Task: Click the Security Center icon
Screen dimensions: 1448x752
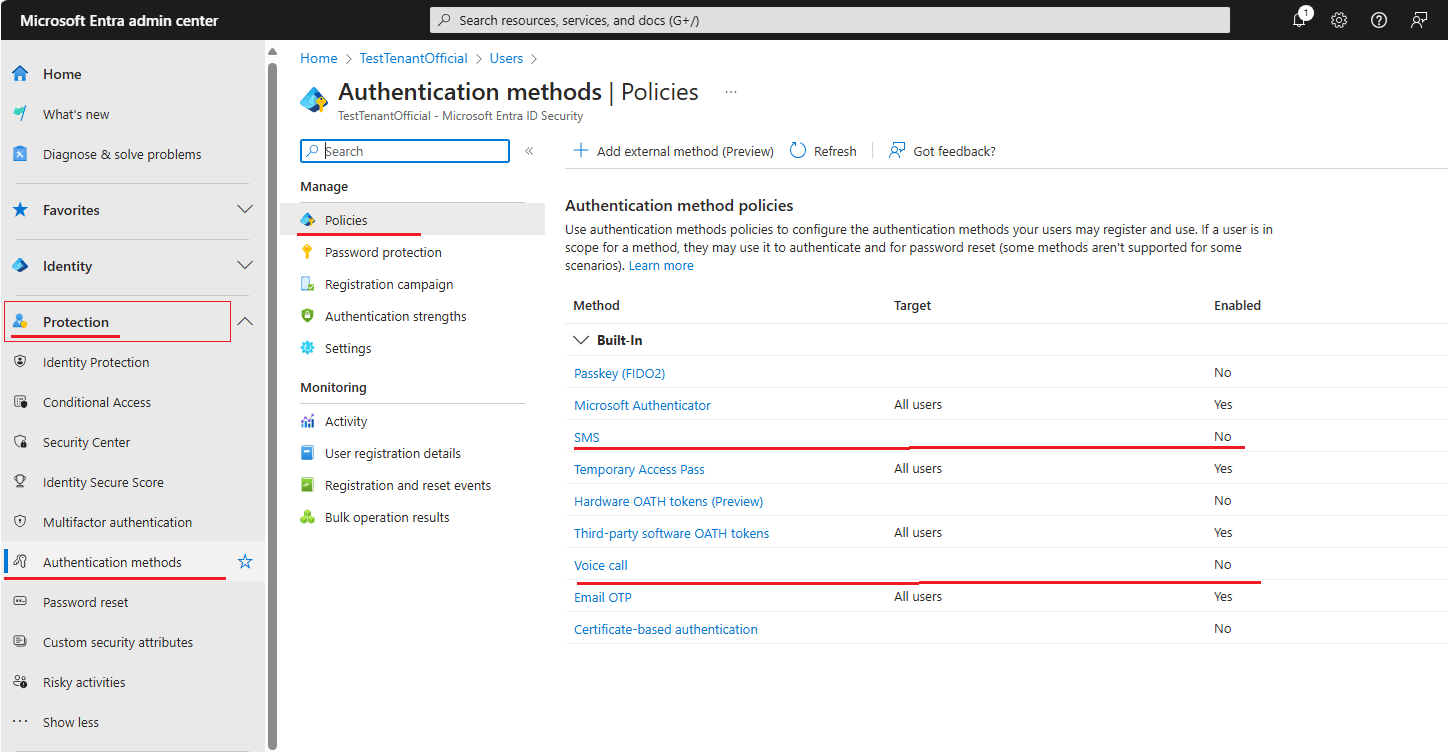Action: (x=20, y=442)
